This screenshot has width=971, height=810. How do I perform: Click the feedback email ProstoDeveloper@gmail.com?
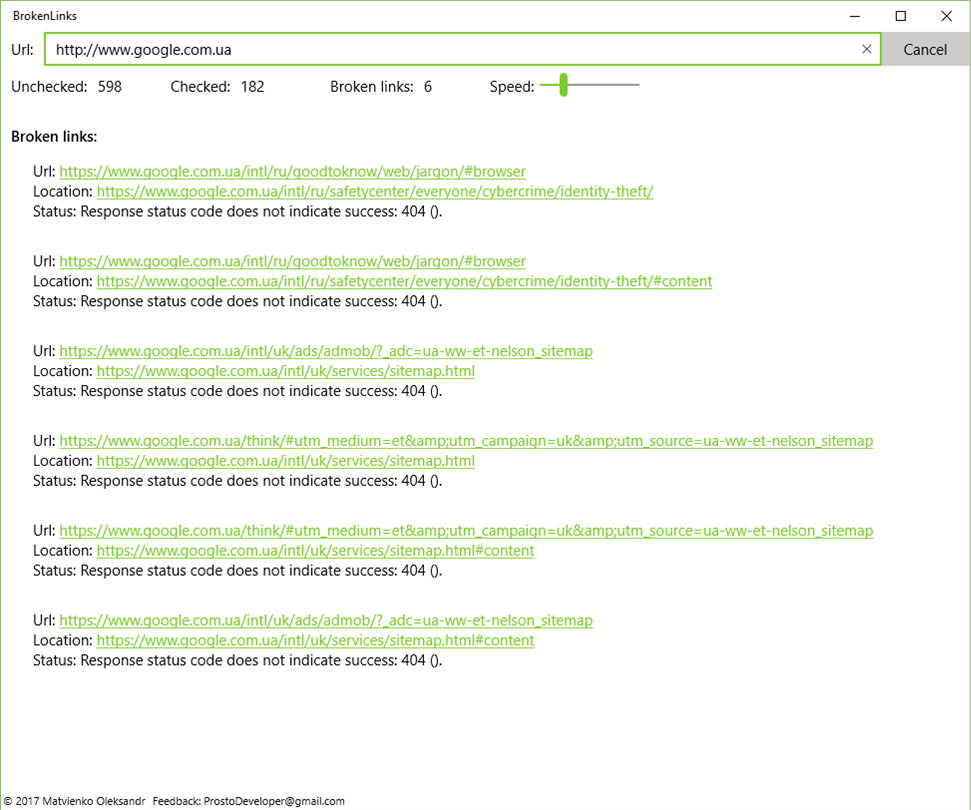point(274,801)
